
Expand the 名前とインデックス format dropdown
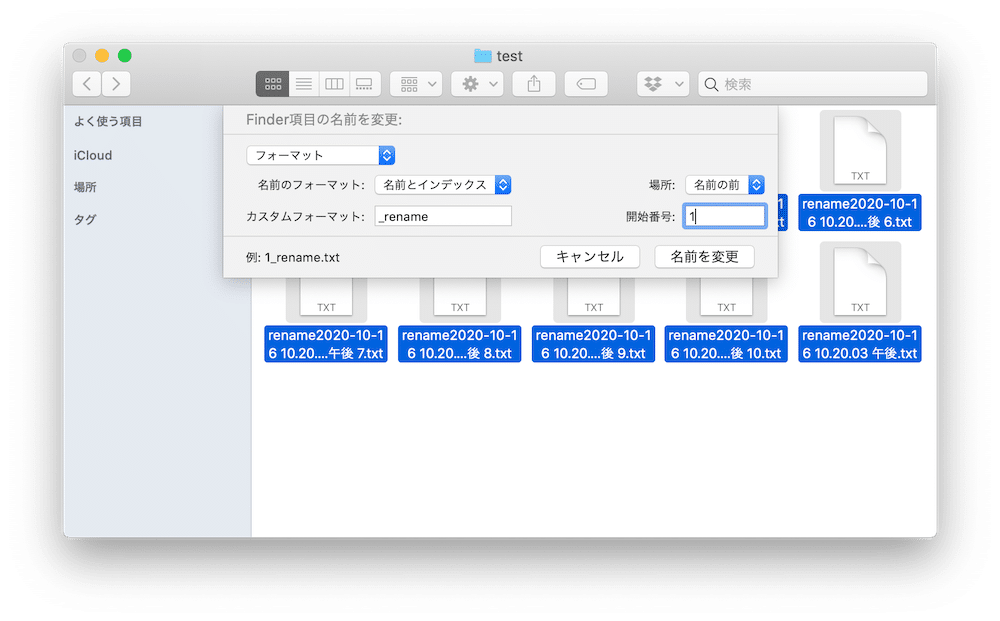tap(443, 185)
